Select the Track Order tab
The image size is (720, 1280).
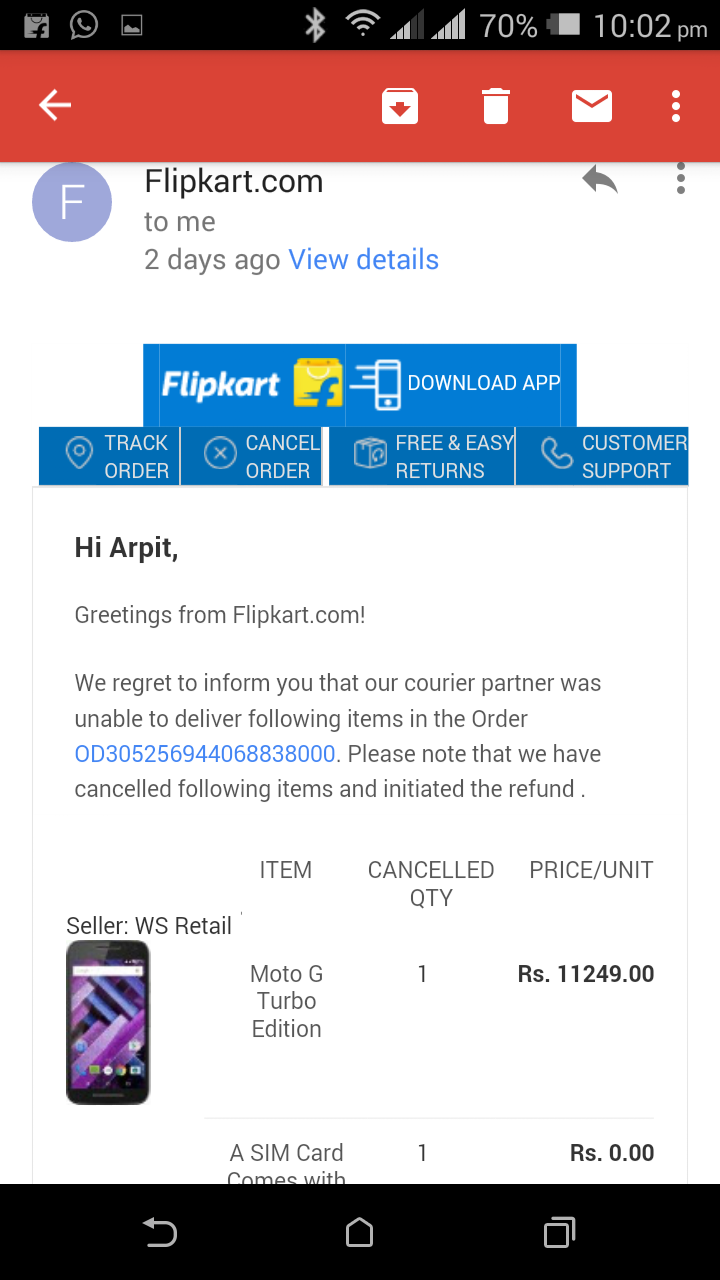110,456
